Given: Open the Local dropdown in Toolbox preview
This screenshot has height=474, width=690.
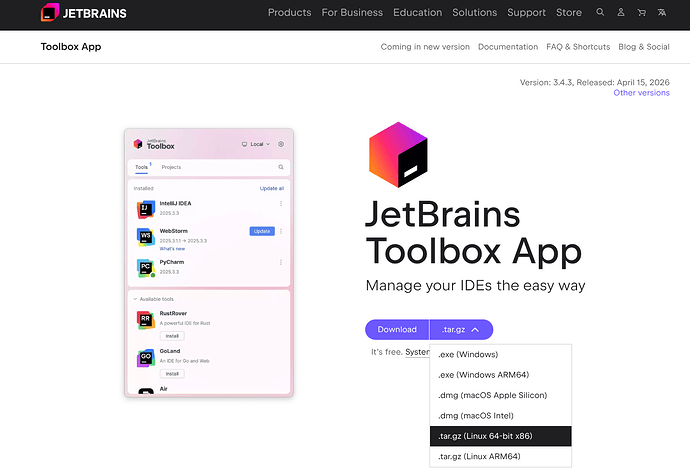Looking at the screenshot, I should coord(256,144).
